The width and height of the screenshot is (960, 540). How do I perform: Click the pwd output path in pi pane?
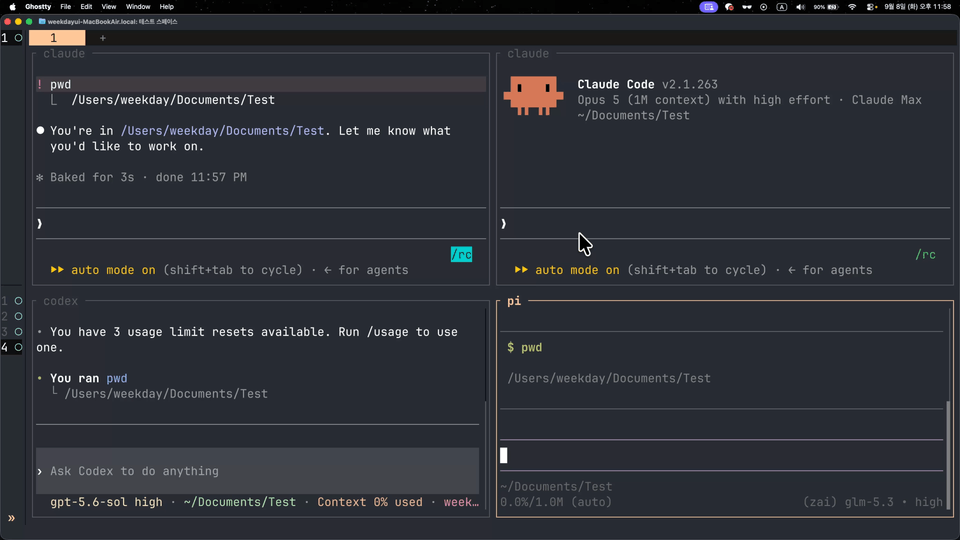[x=609, y=378]
